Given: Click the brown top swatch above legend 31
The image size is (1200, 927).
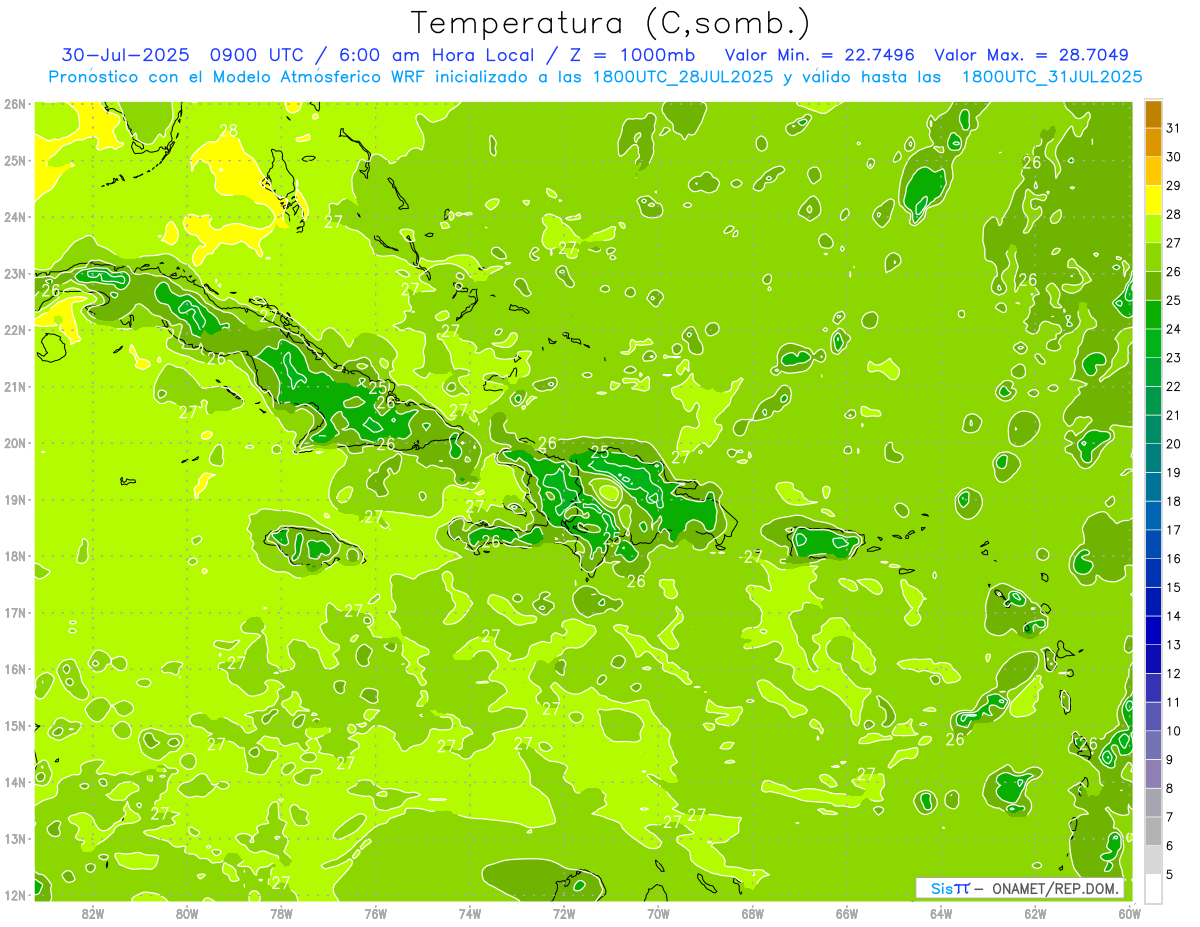Looking at the screenshot, I should [x=1153, y=114].
